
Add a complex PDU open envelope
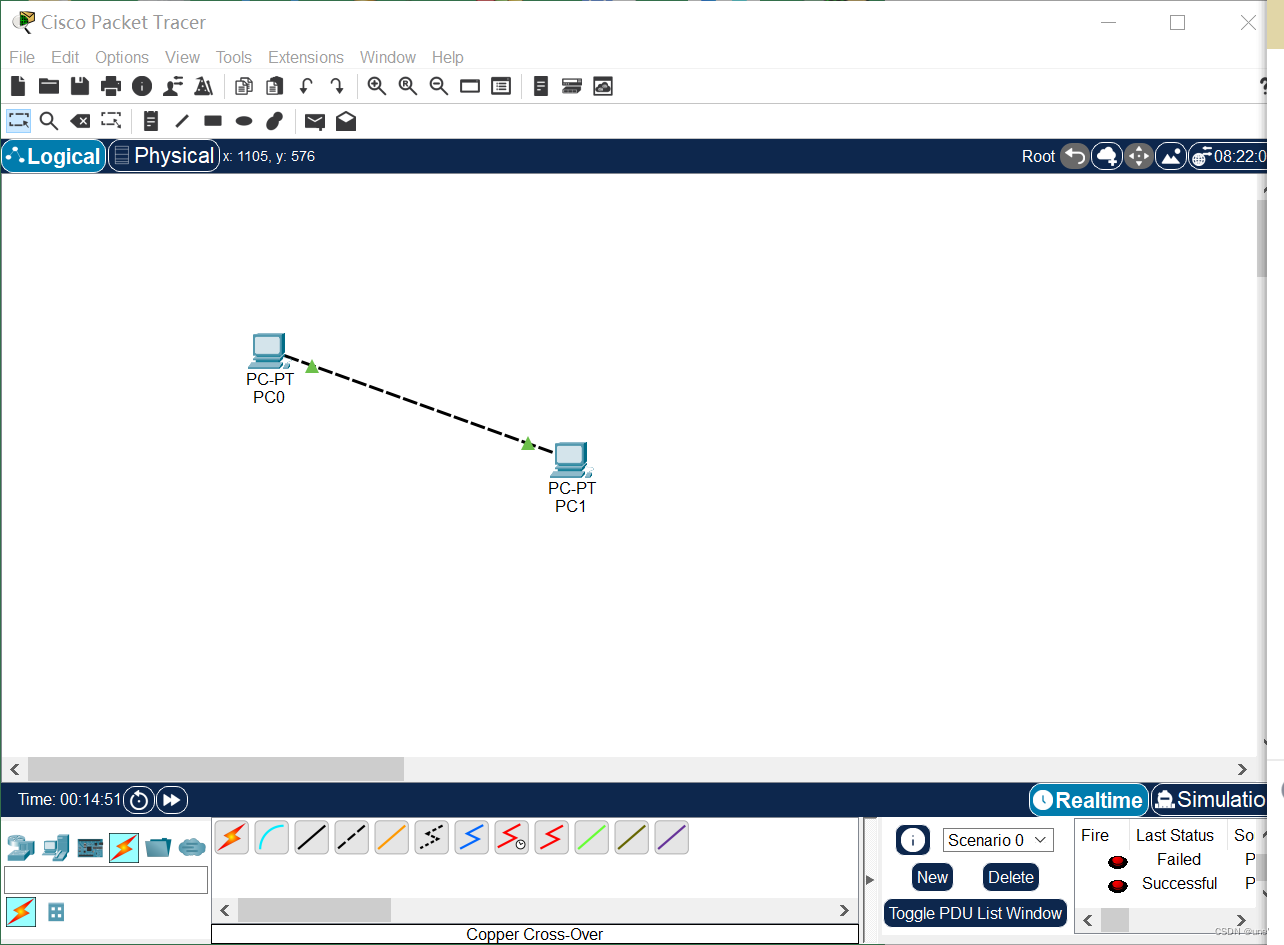pos(346,121)
